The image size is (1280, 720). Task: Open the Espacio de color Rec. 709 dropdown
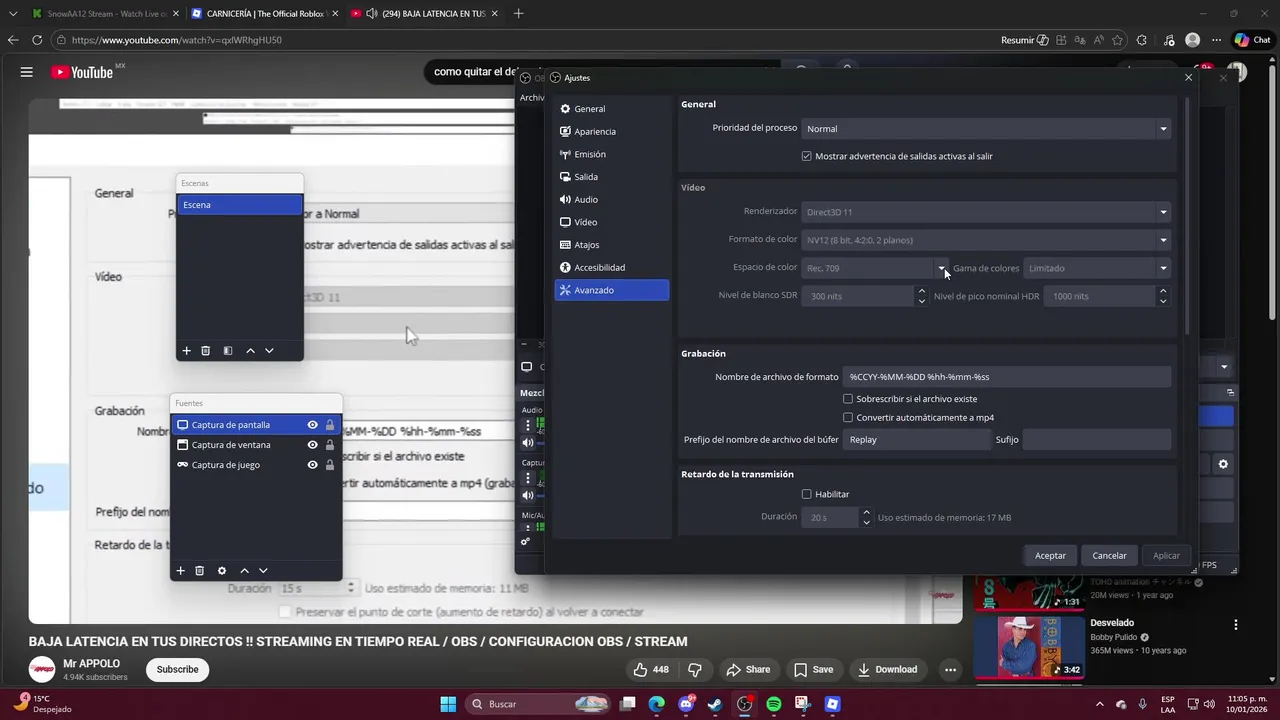tap(875, 268)
